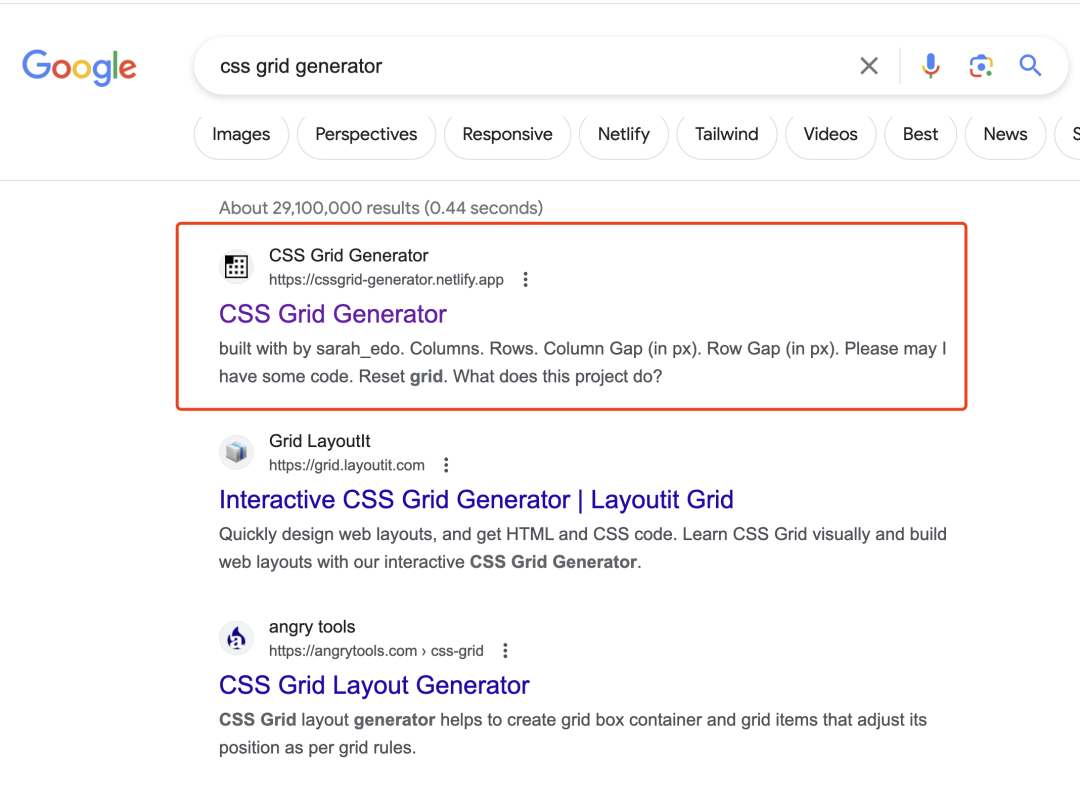The image size is (1080, 799).
Task: Select the Images filter chip
Action: [x=241, y=135]
